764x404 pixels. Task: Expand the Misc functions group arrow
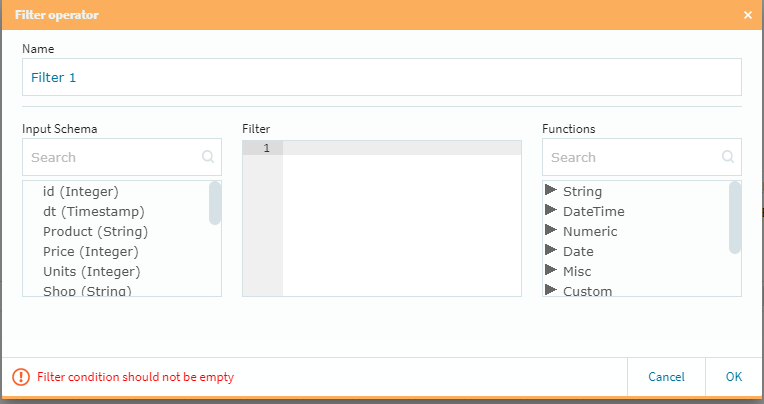tap(551, 269)
